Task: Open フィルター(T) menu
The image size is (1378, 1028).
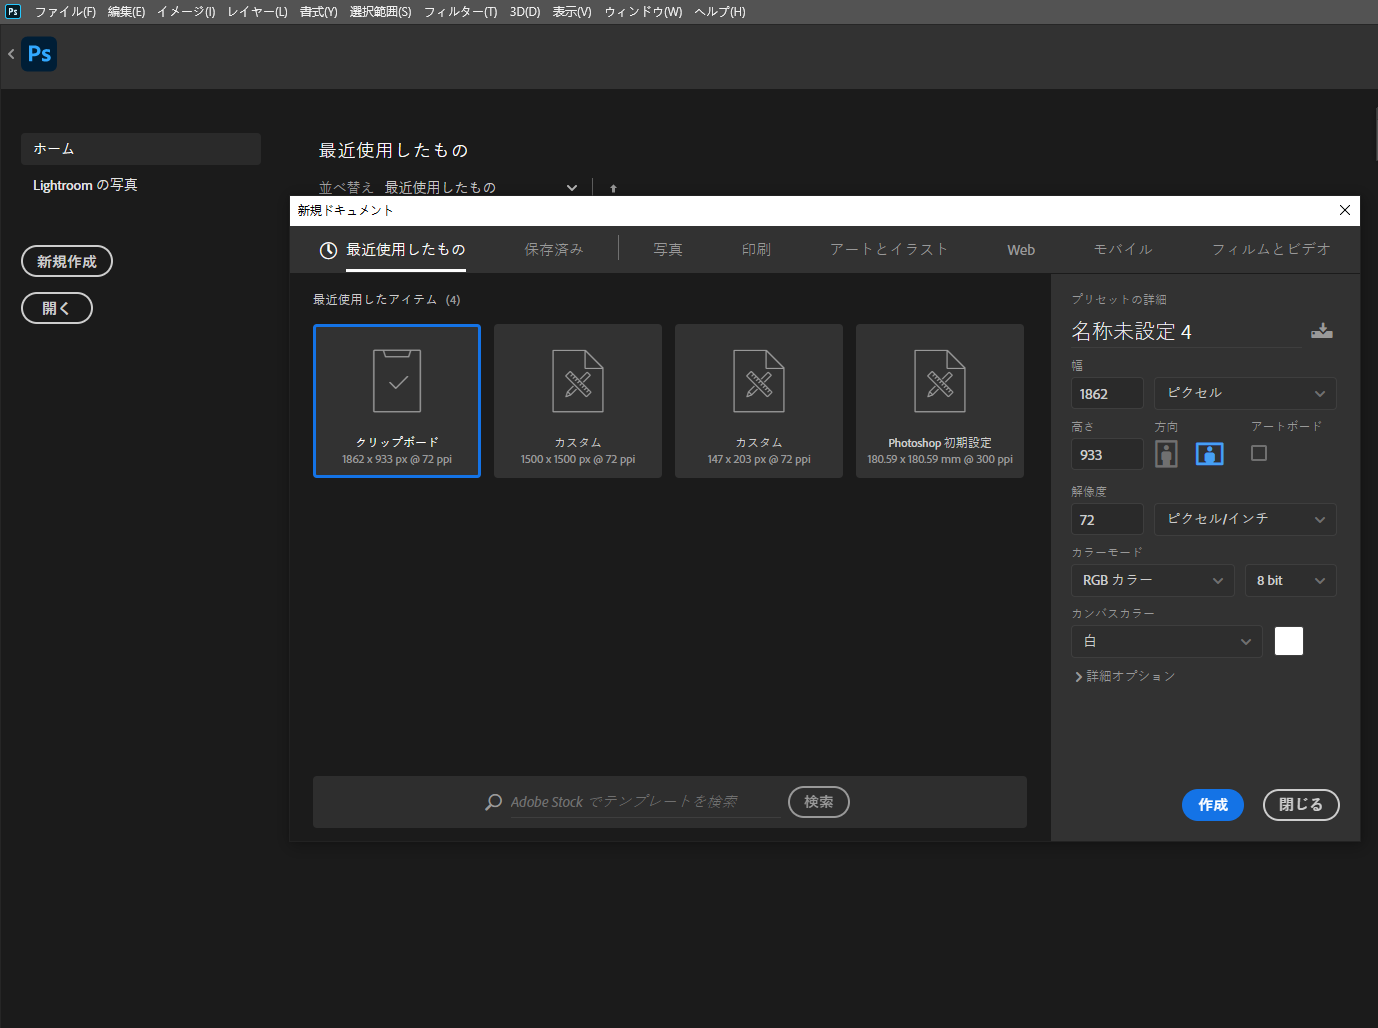Action: pos(460,12)
